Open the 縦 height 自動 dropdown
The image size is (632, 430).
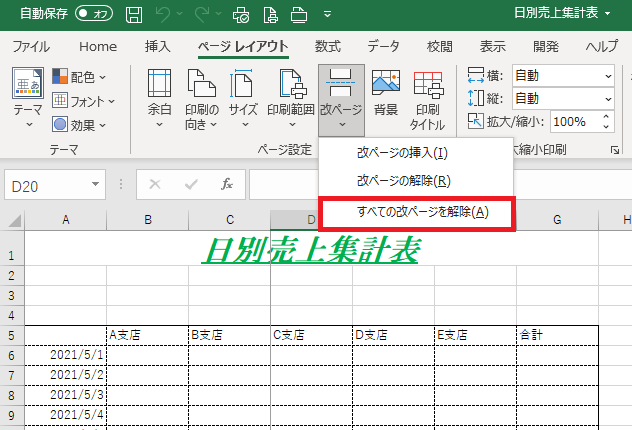(563, 98)
